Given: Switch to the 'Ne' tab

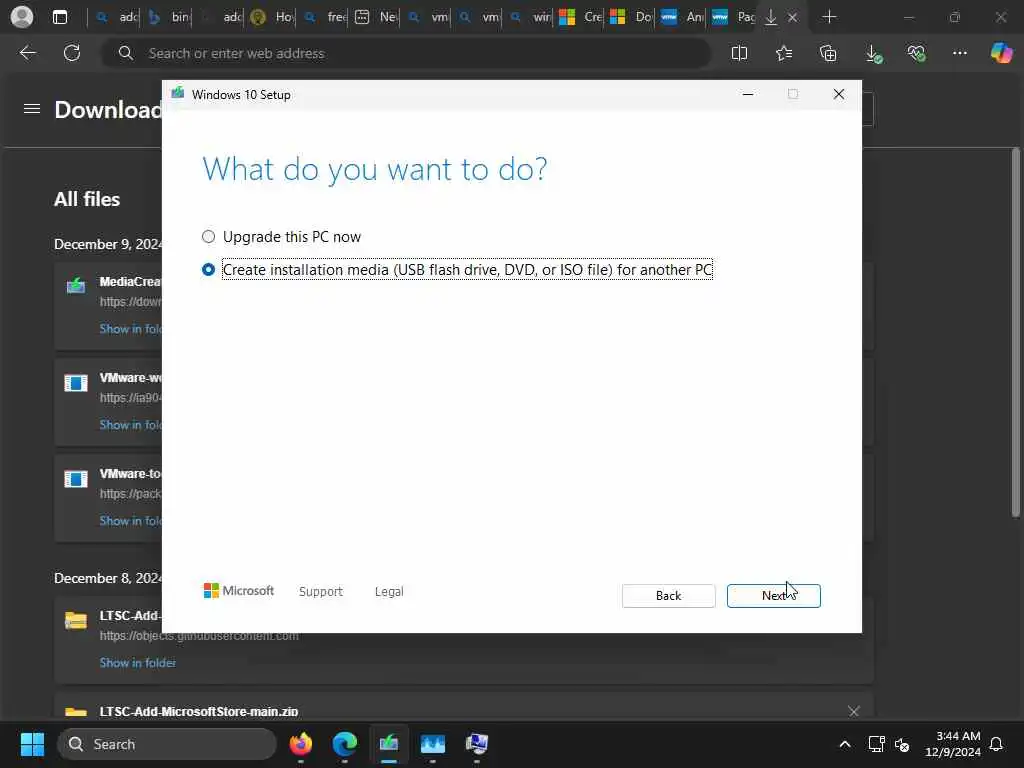Looking at the screenshot, I should (376, 17).
